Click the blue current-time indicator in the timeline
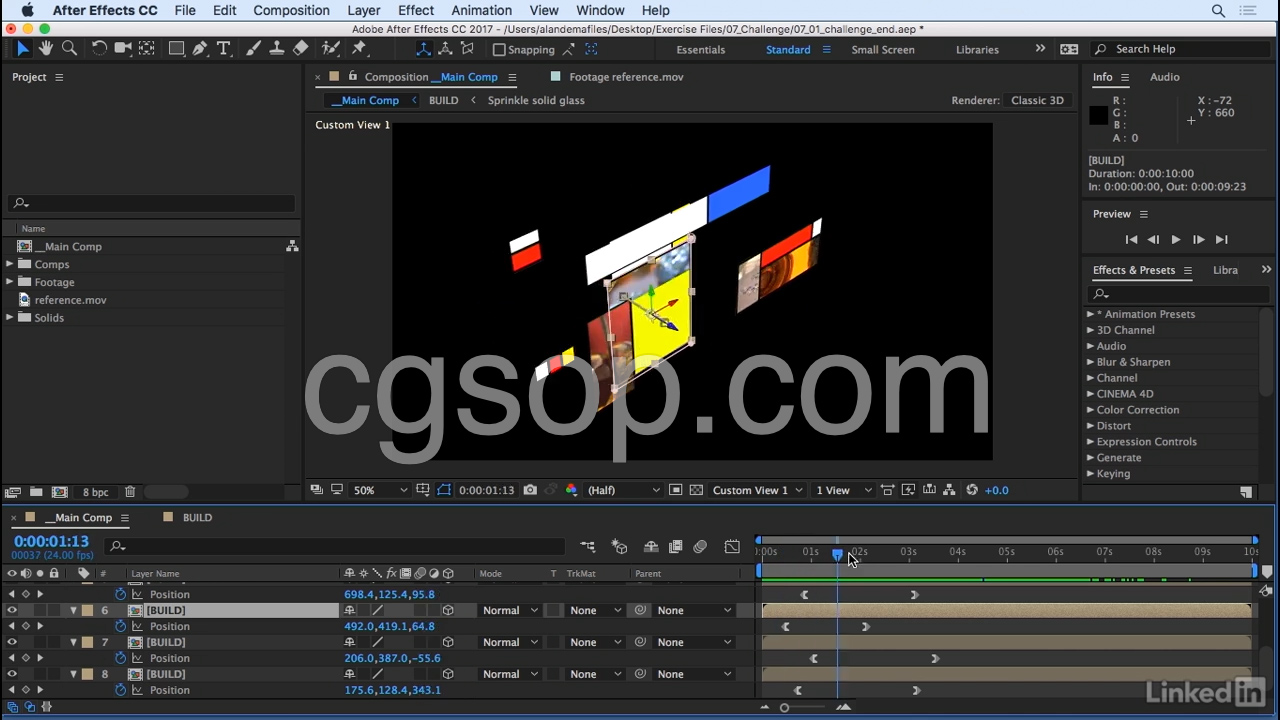1280x720 pixels. click(x=837, y=555)
